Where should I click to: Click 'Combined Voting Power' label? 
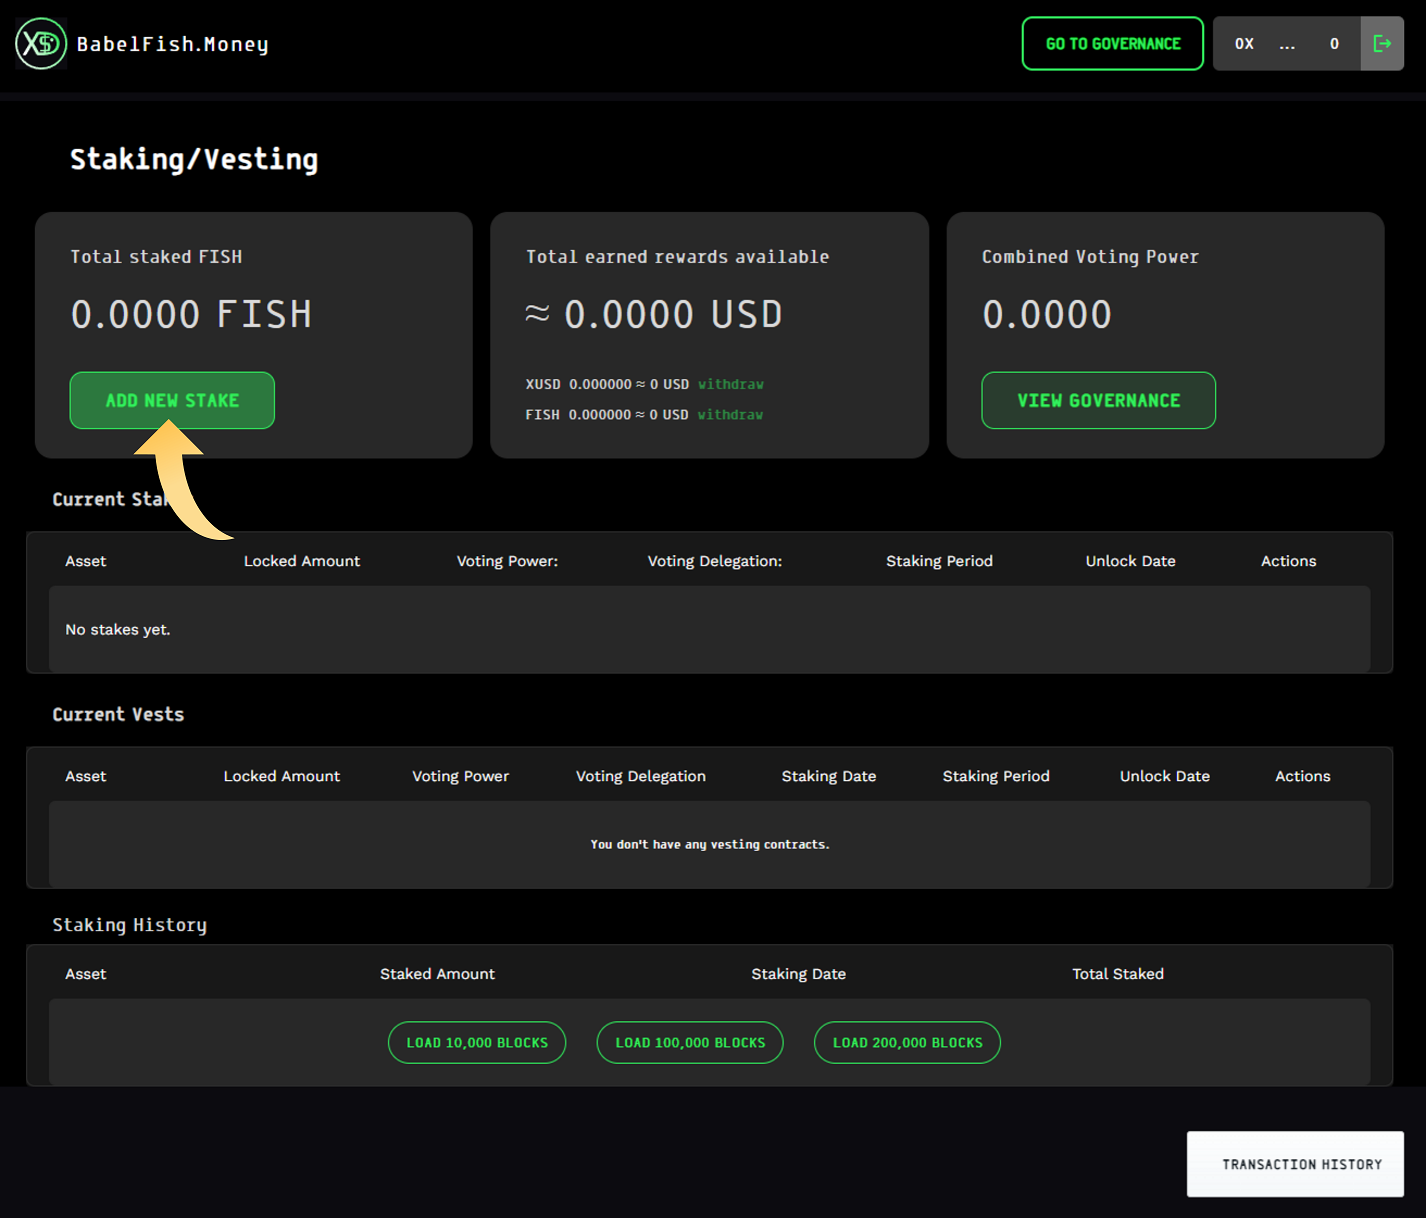pyautogui.click(x=1090, y=256)
